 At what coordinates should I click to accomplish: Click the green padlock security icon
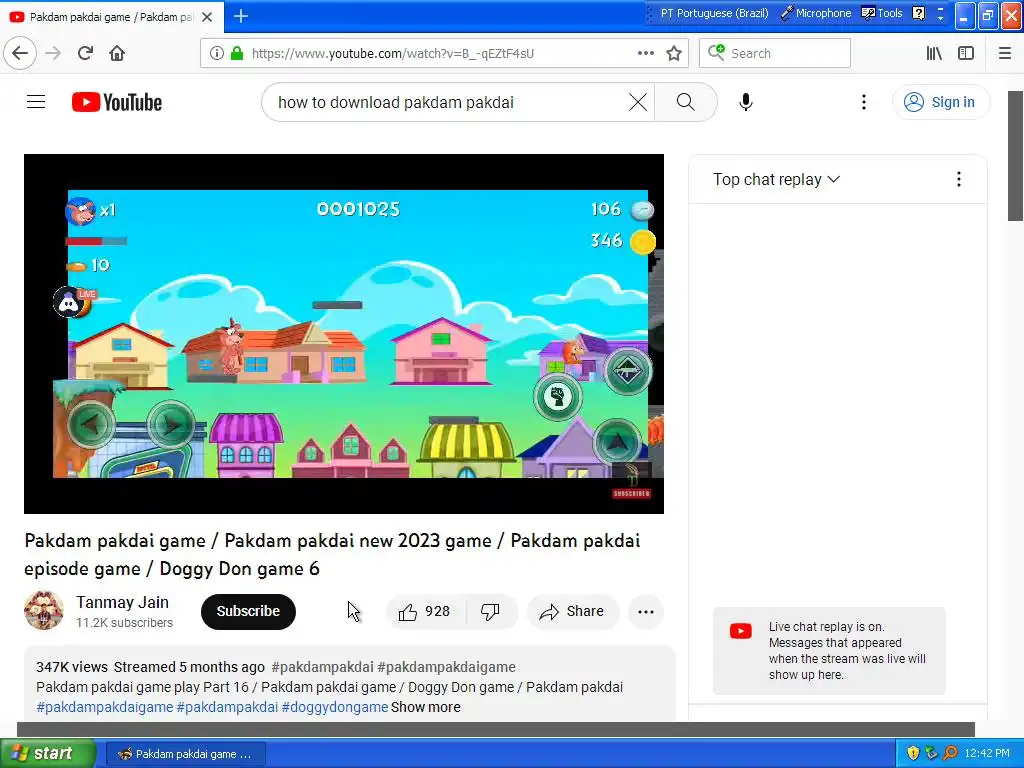(x=237, y=54)
